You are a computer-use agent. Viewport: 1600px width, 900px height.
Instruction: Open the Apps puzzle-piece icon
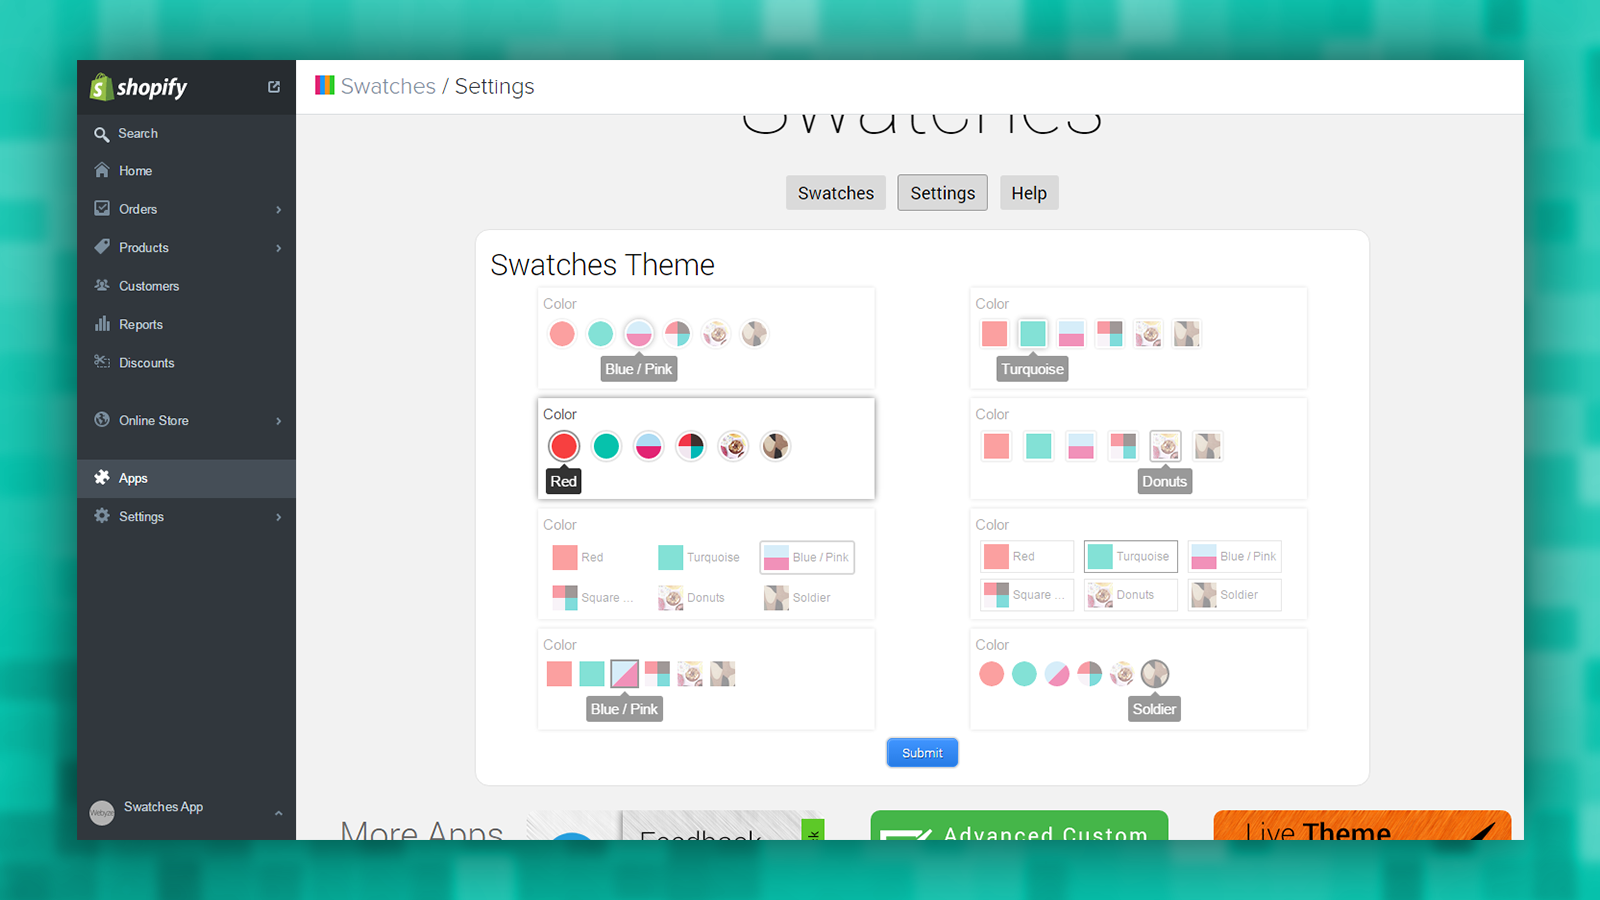coord(103,478)
